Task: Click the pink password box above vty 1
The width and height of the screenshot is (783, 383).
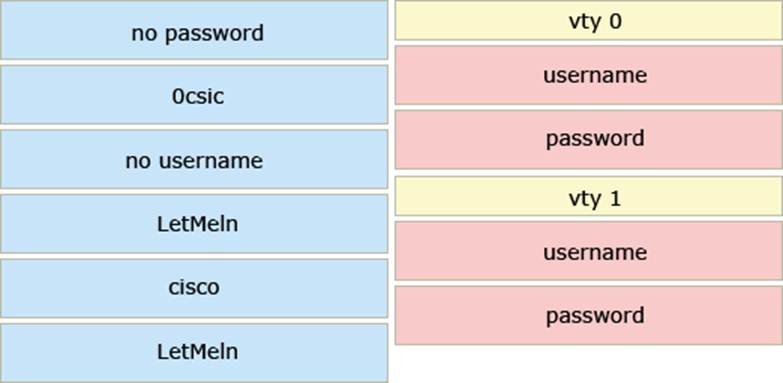Action: [589, 140]
